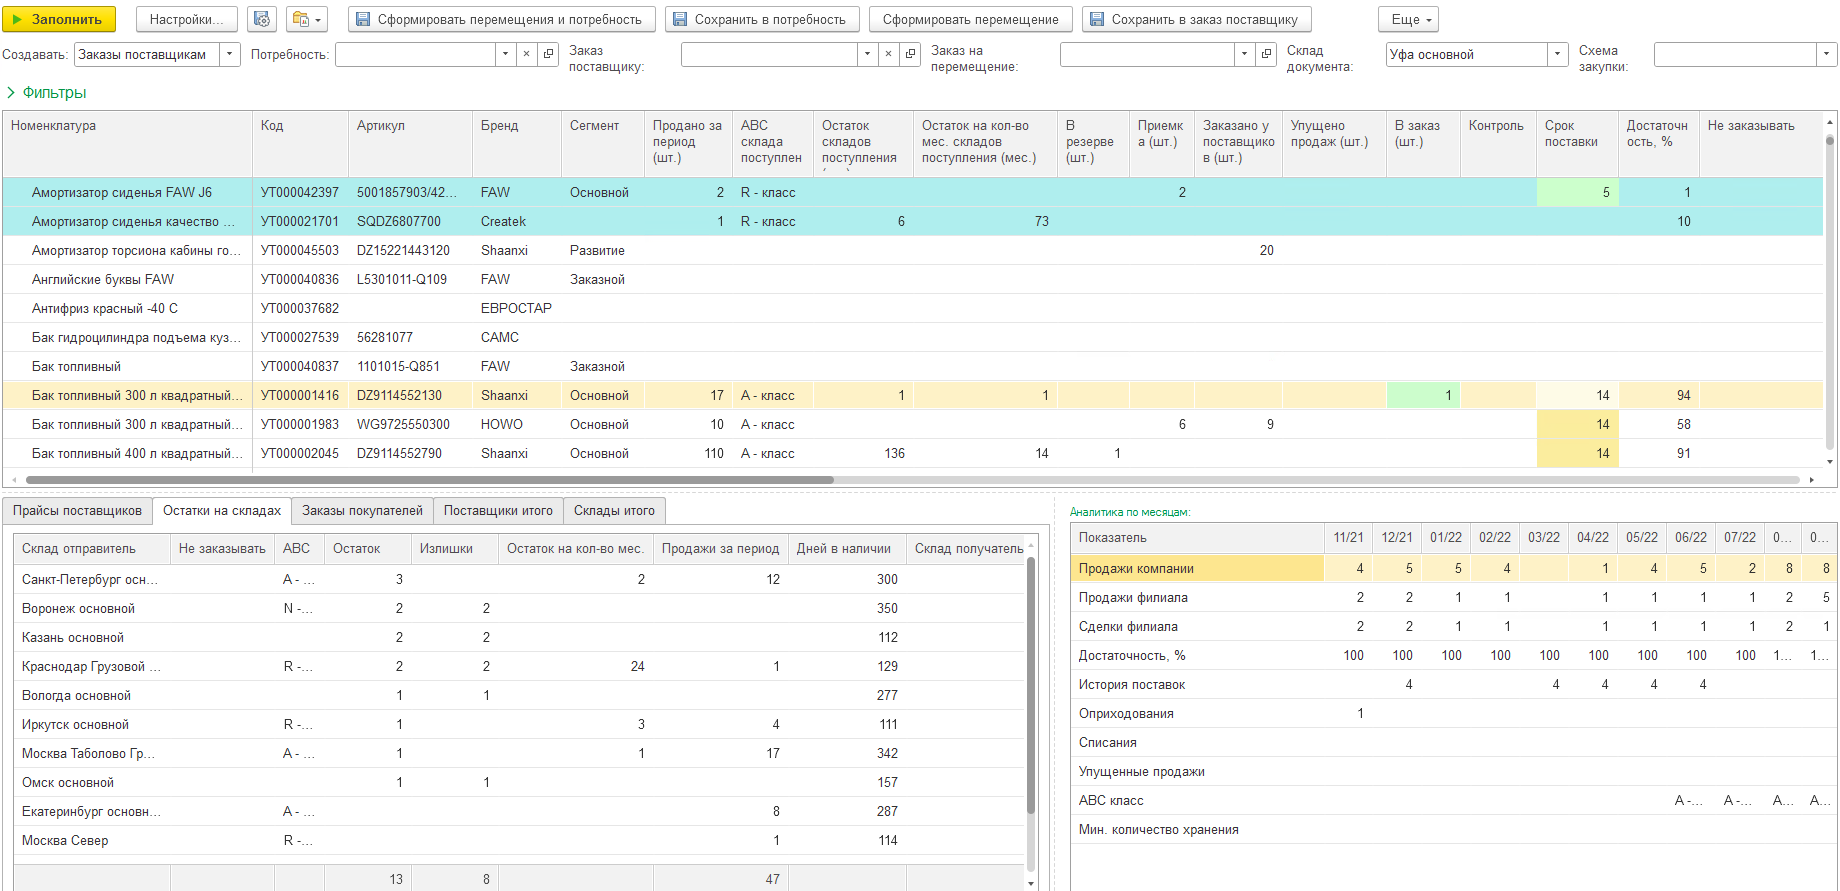1840x891 pixels.
Task: Open the reports icon menu in the toolbar
Action: 307,19
